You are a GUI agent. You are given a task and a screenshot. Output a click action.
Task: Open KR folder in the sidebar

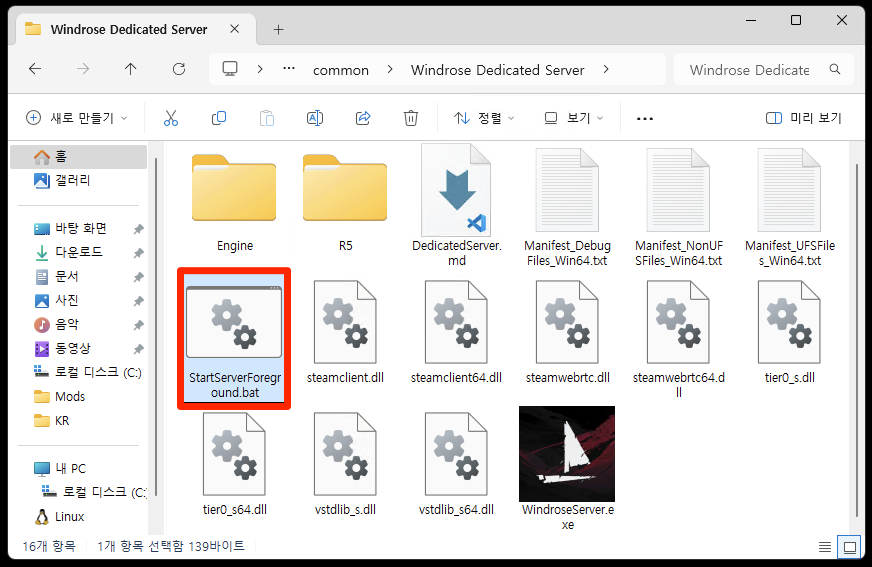[x=78, y=421]
